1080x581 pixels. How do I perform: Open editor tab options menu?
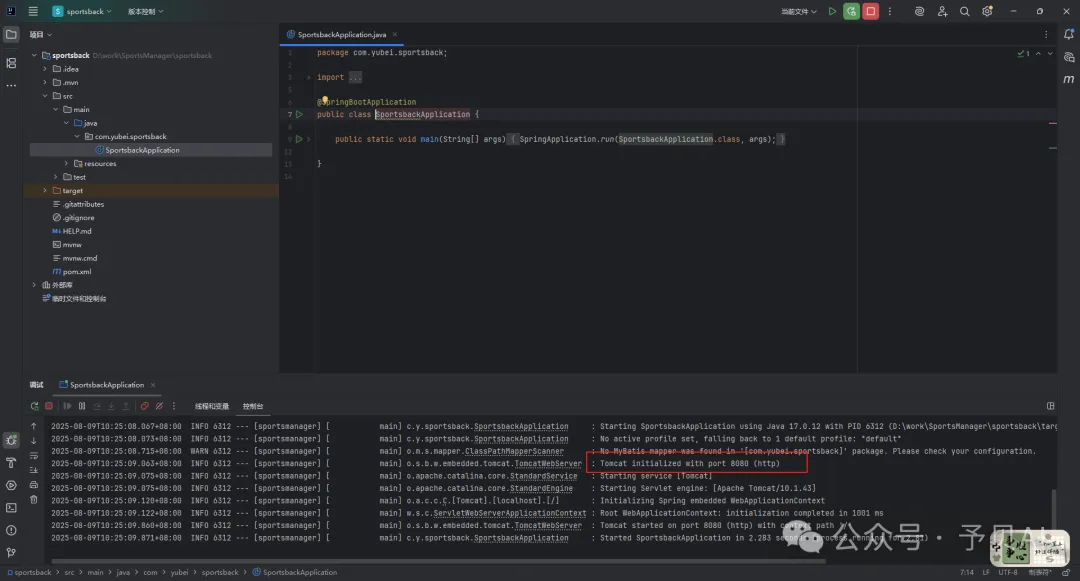pyautogui.click(x=1046, y=34)
